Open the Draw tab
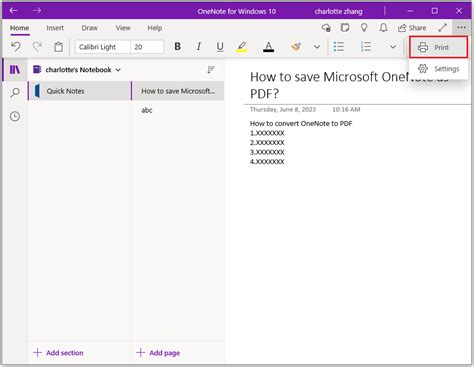 point(89,28)
